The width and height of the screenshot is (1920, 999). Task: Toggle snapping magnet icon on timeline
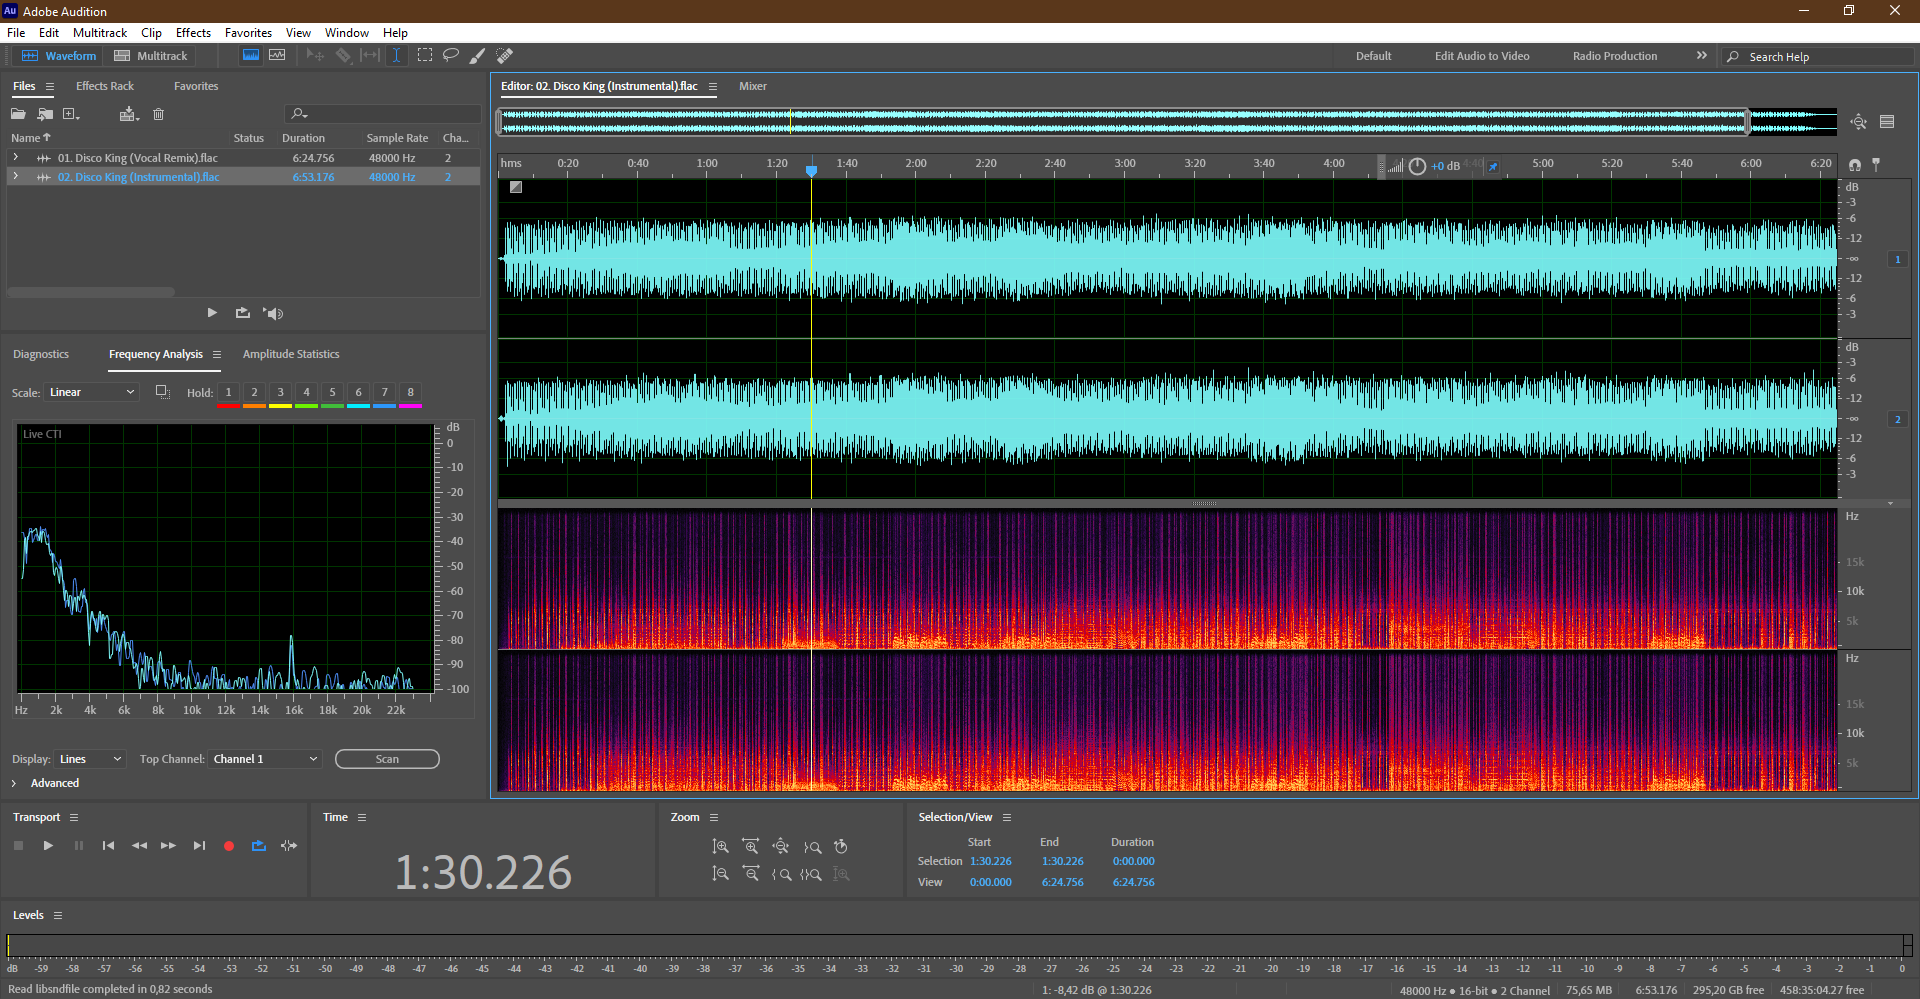coord(1855,165)
